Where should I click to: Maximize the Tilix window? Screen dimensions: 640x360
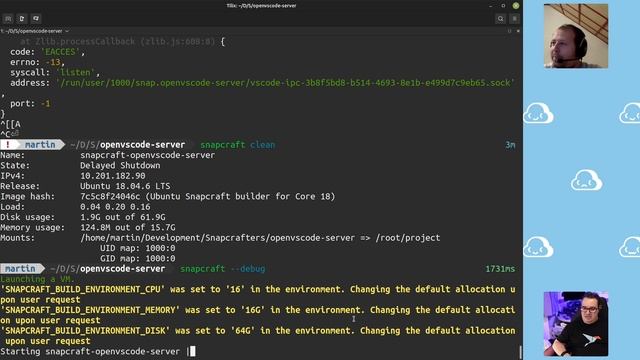coord(503,6)
